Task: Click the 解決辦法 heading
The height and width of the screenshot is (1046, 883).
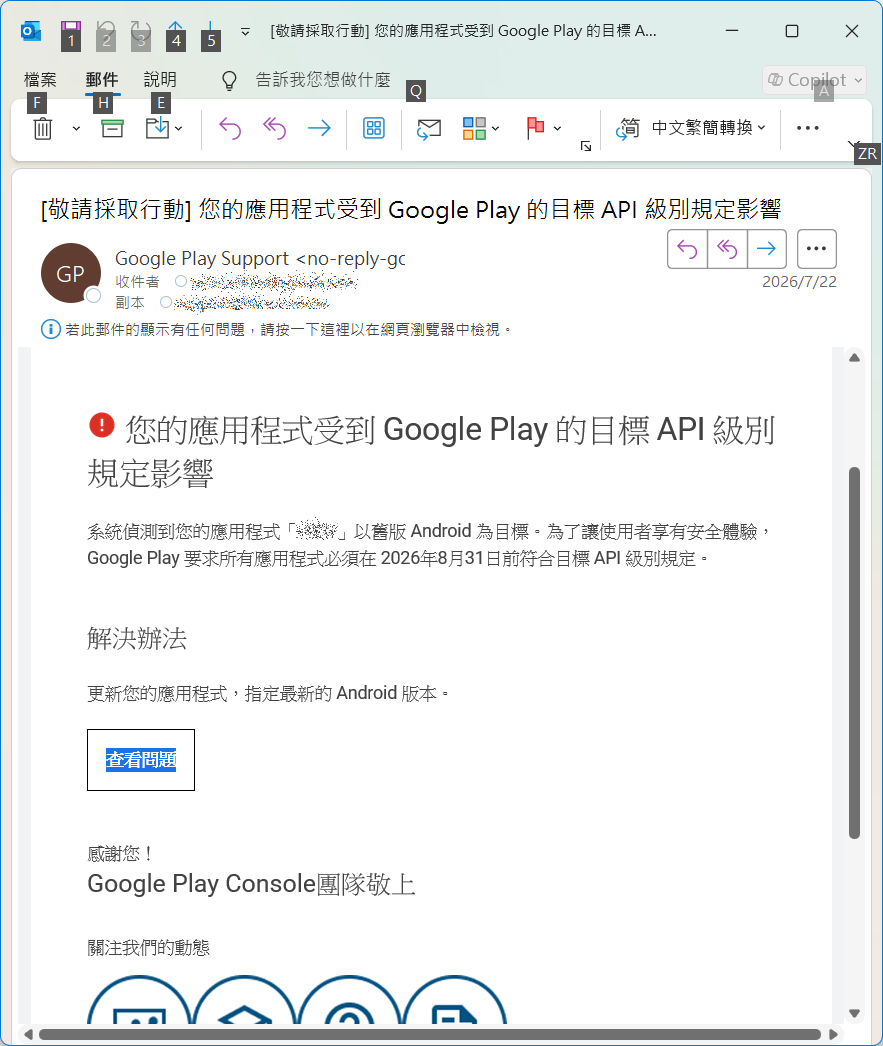Action: 137,638
